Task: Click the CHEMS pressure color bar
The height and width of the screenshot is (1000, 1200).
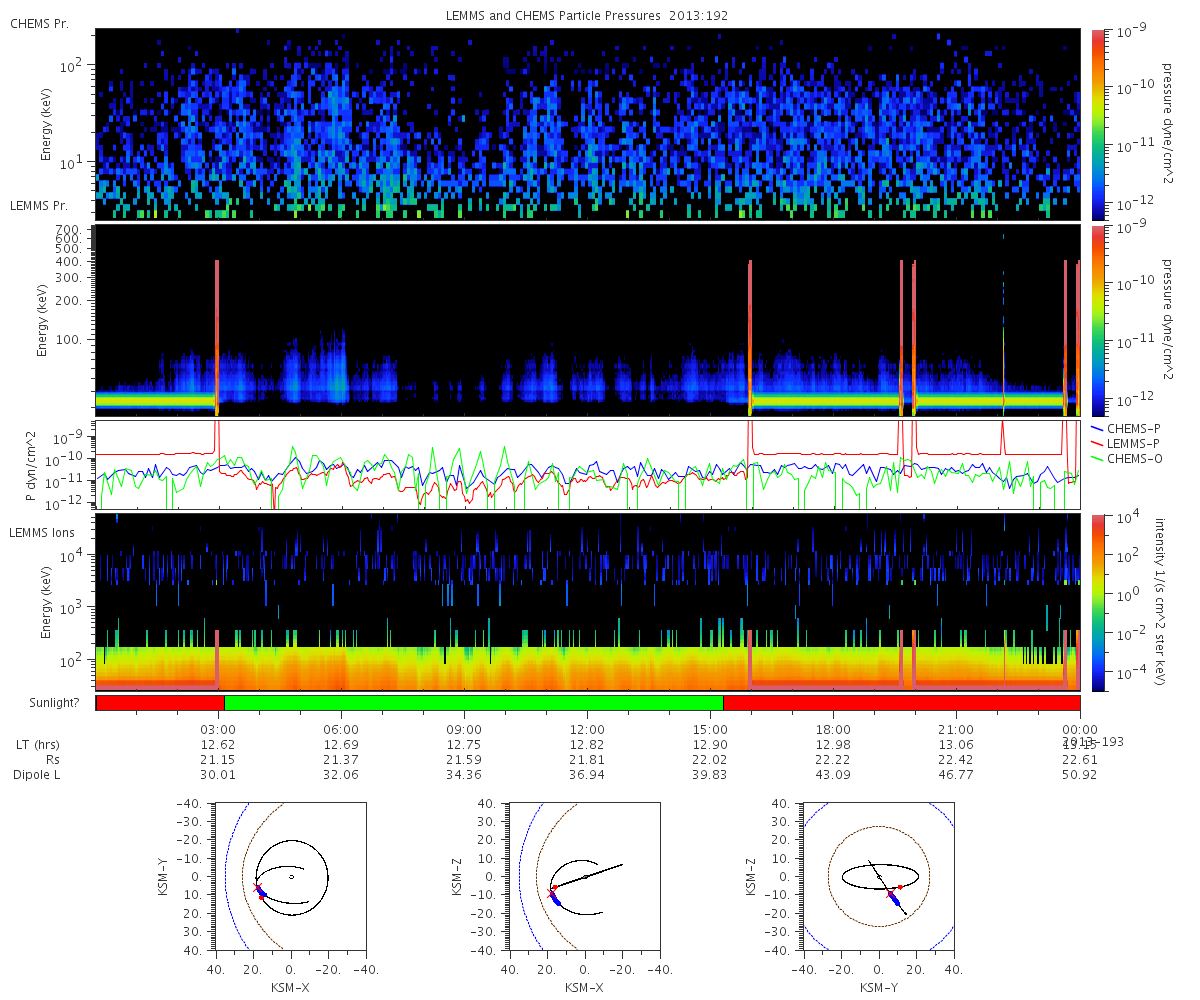Action: click(1097, 124)
